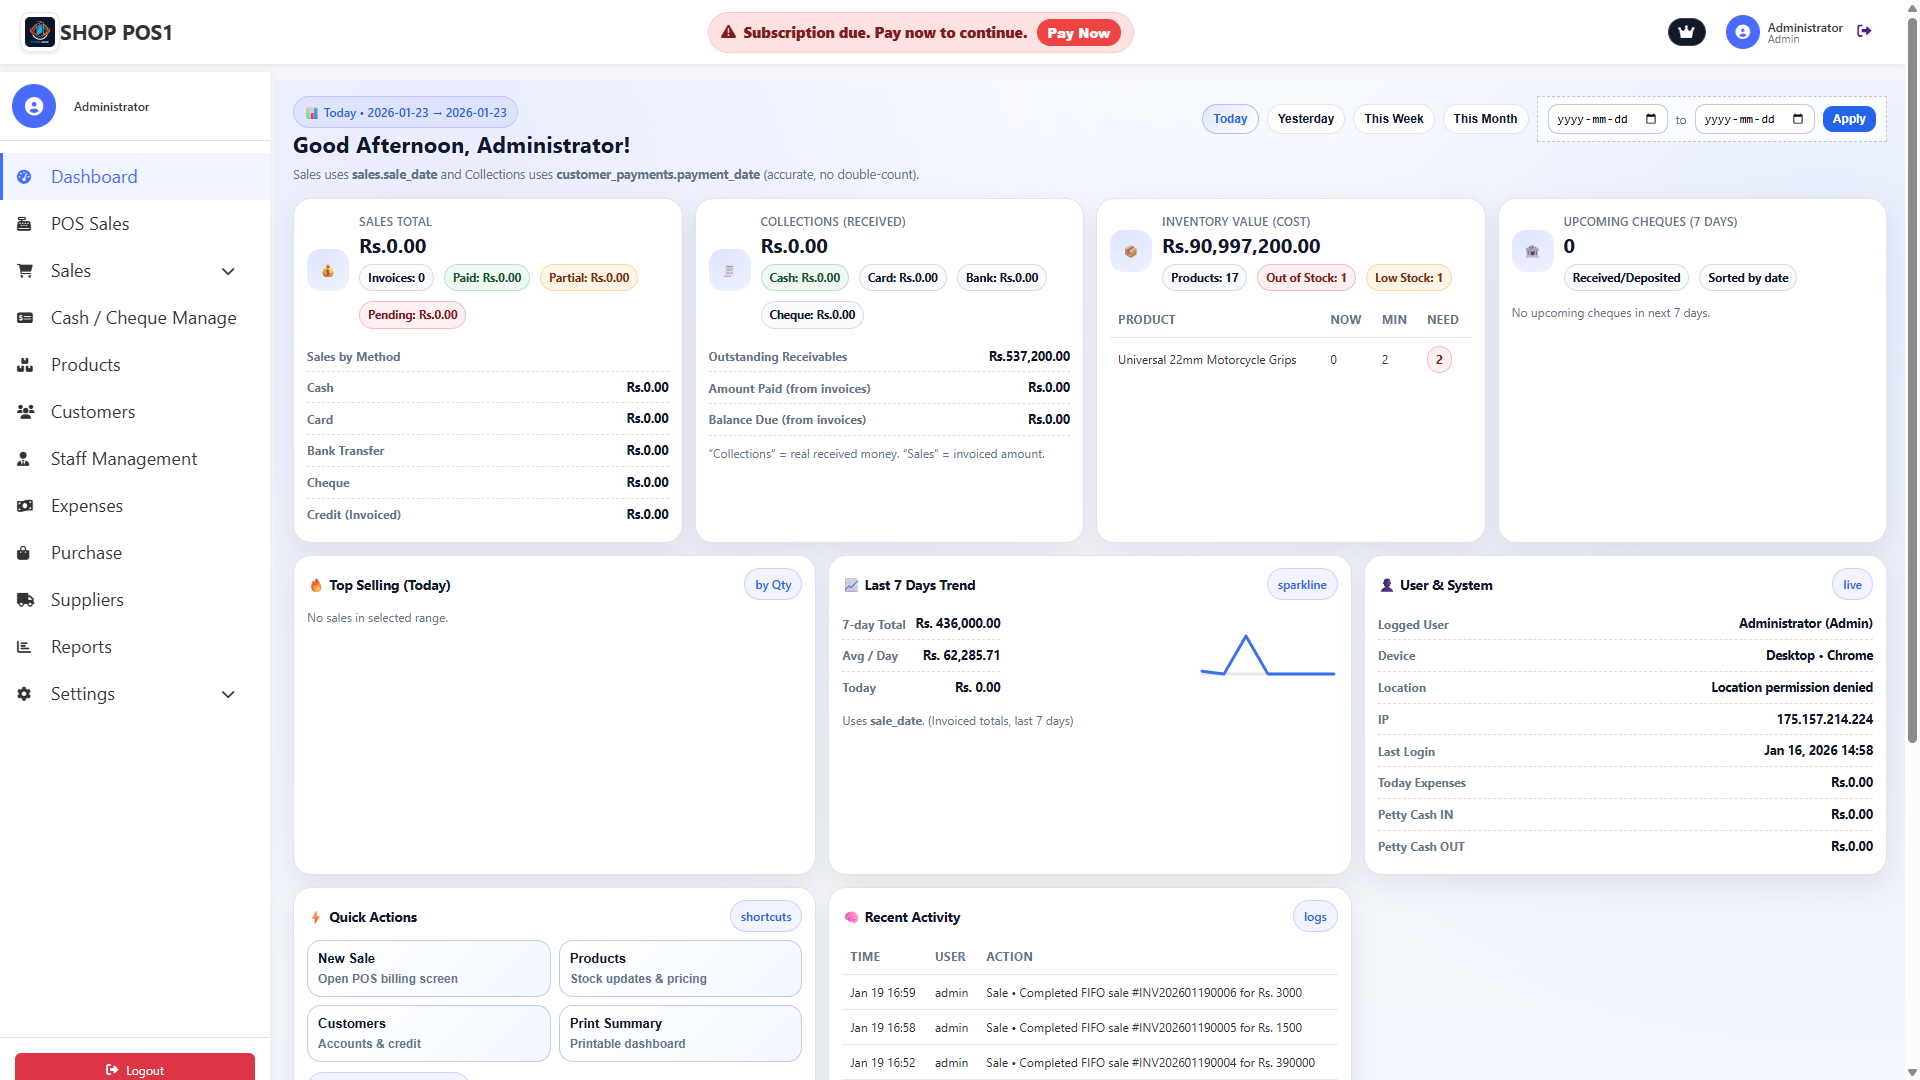
Task: Click the Inventory Value box icon
Action: coord(1130,252)
